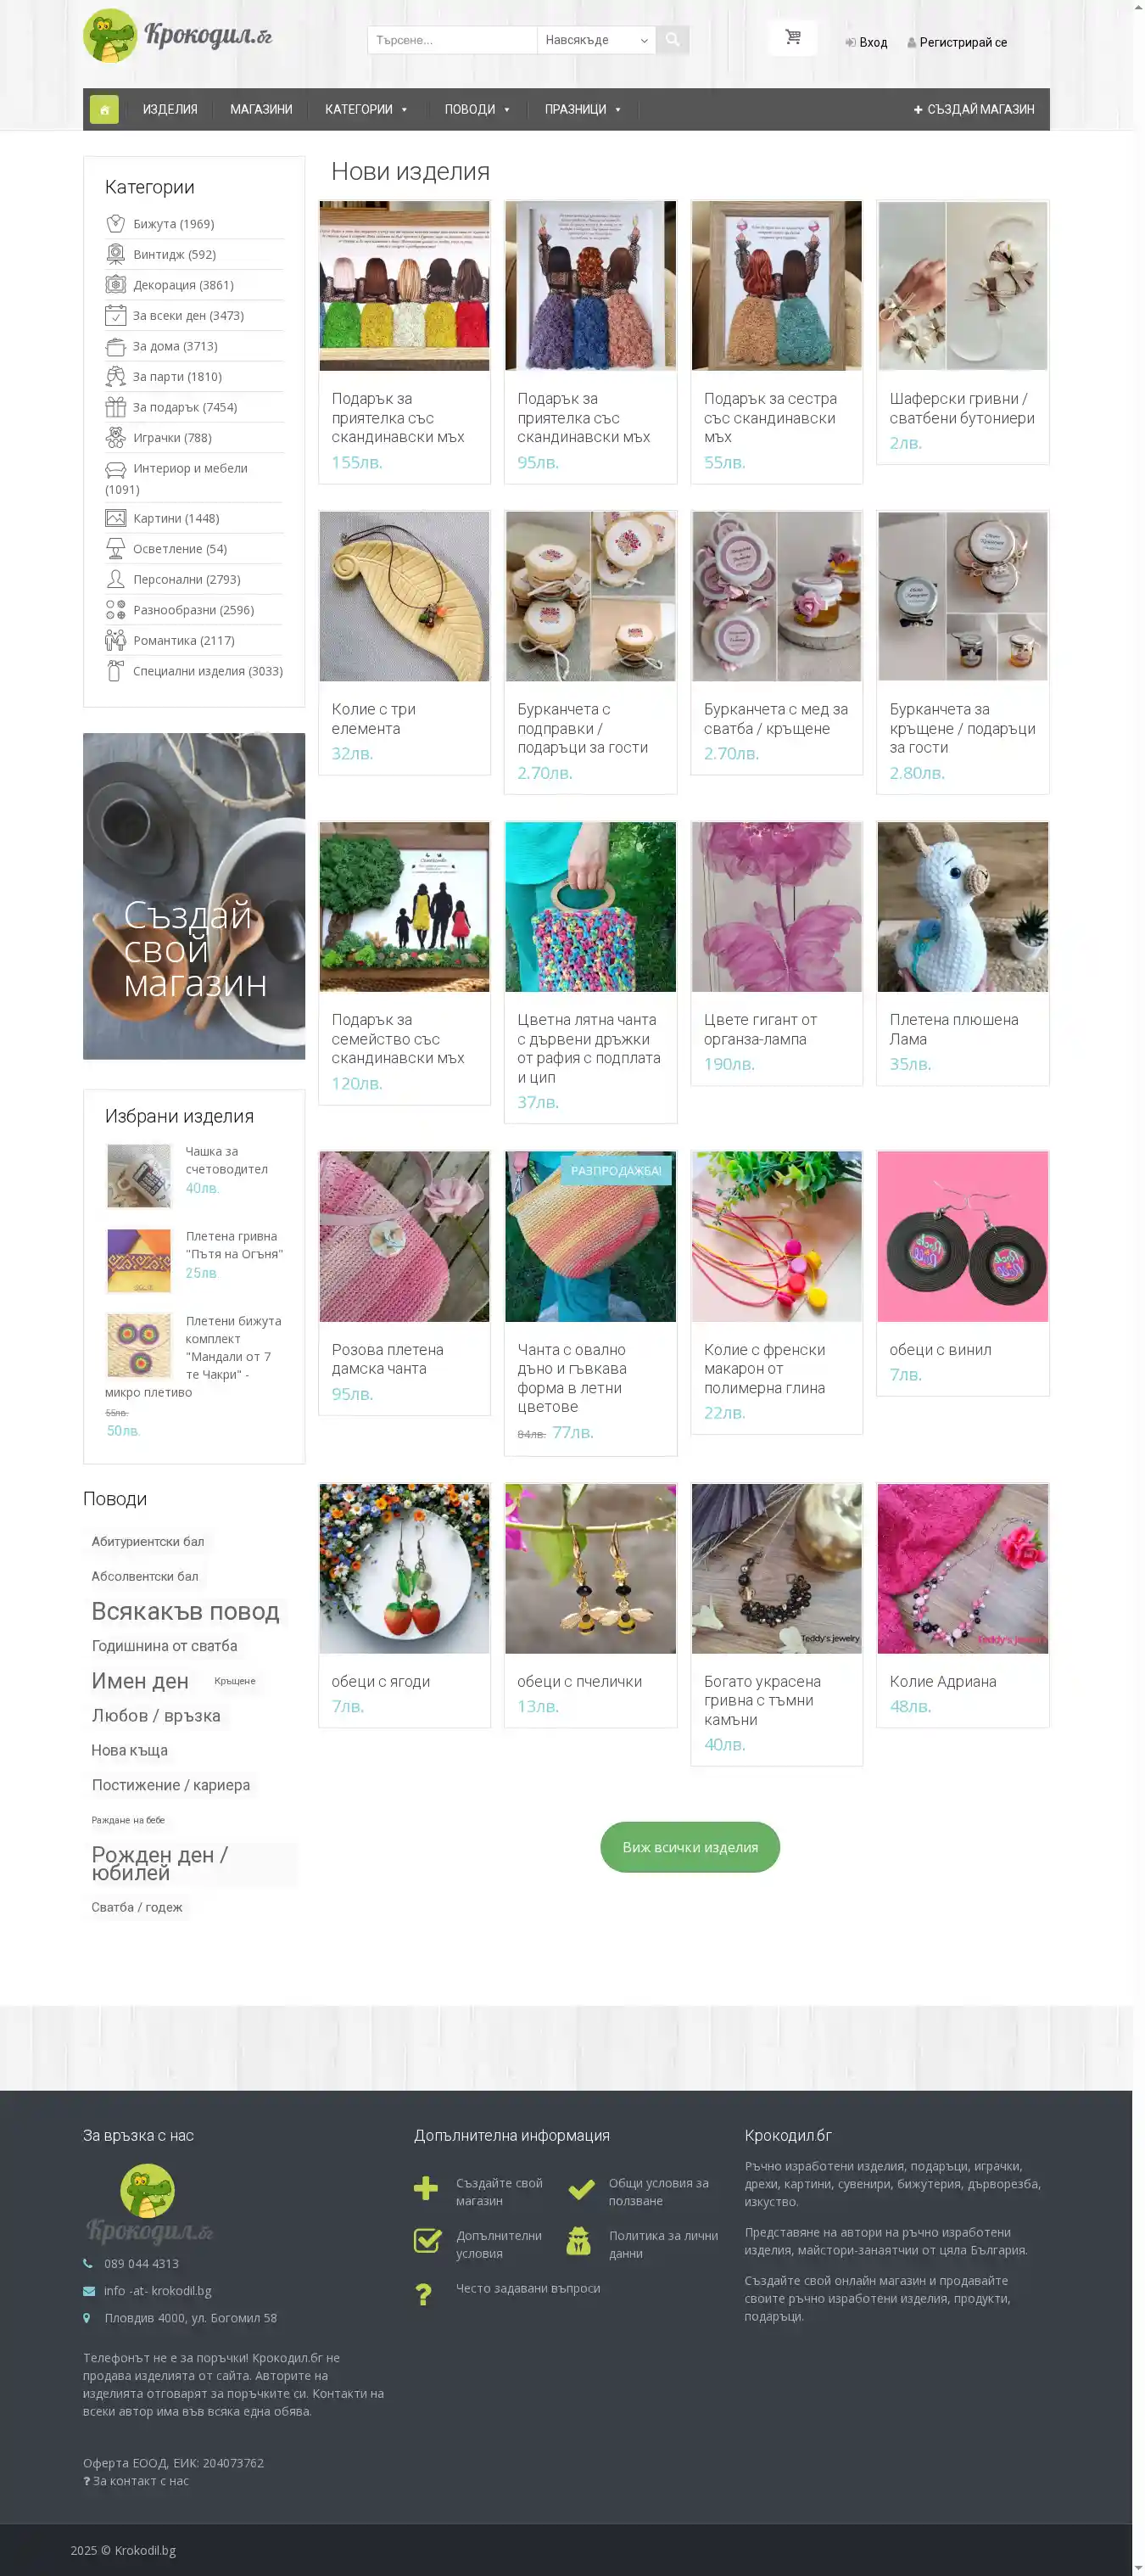Open the question mark FAQ icon
1145x2576 pixels.
(424, 2294)
